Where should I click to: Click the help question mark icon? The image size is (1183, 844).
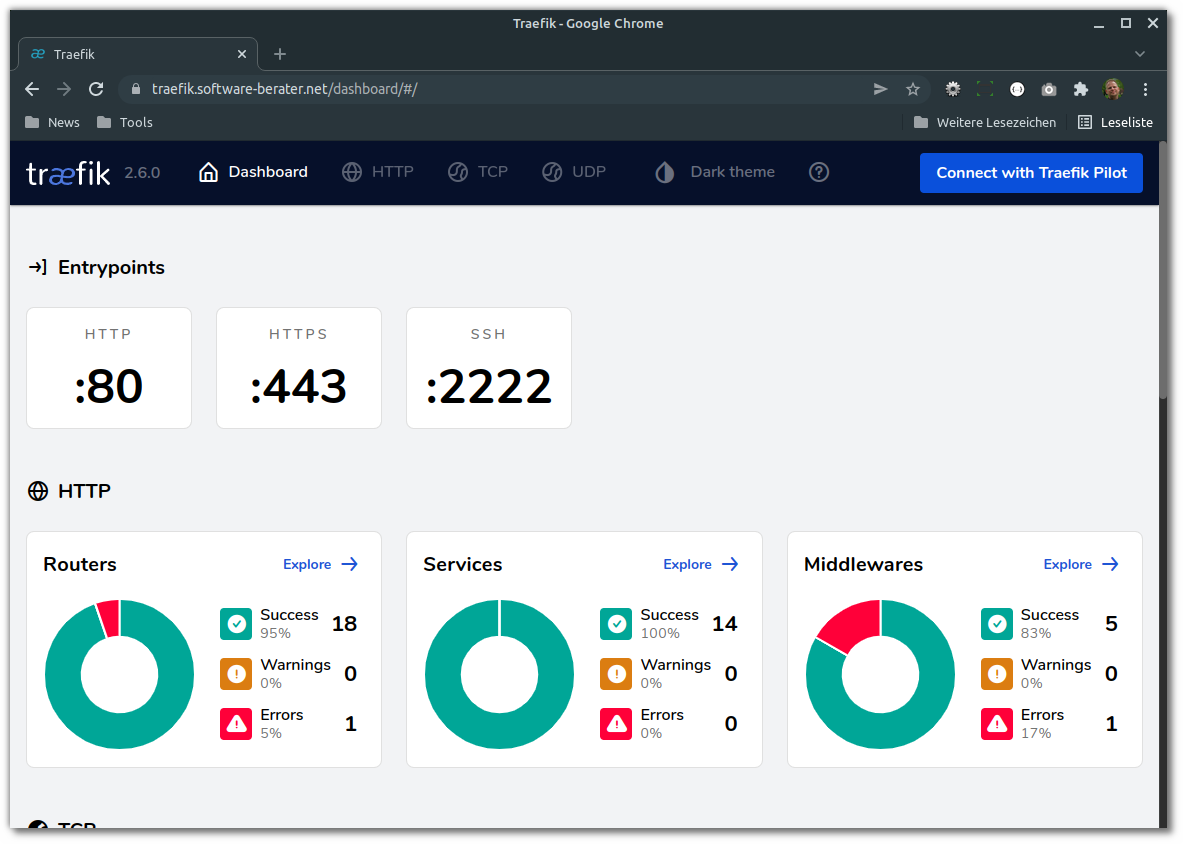point(819,172)
